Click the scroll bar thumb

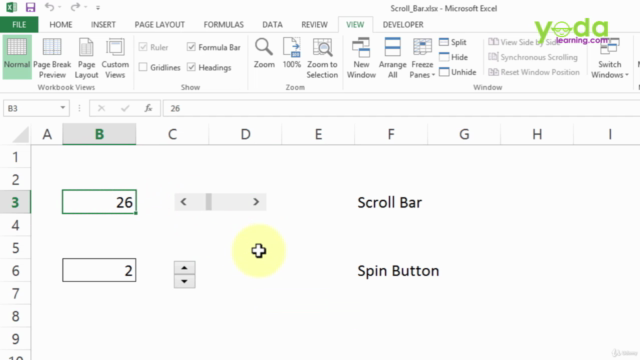(x=209, y=202)
